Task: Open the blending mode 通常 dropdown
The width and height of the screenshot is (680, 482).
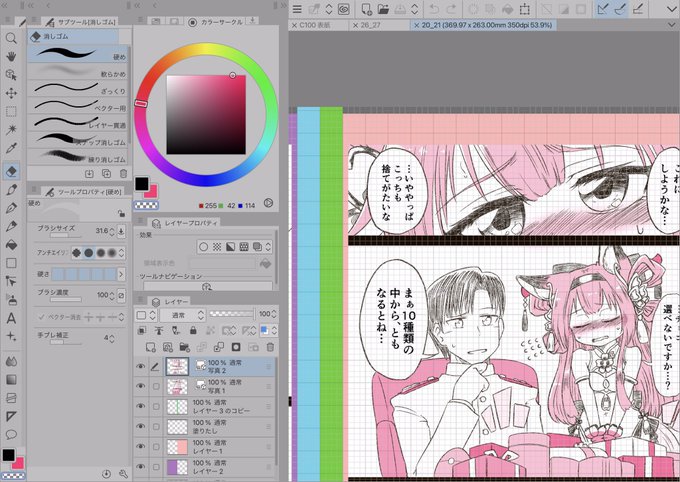Action: 182,315
